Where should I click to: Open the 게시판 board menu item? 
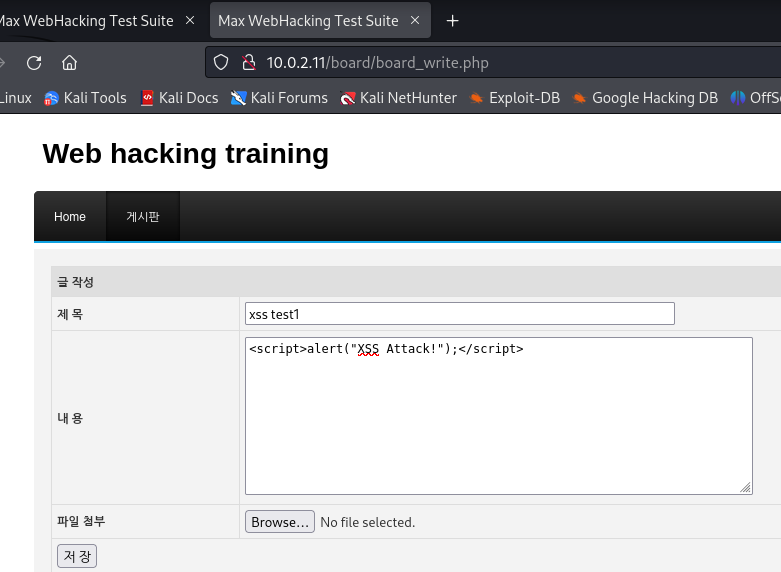point(143,217)
